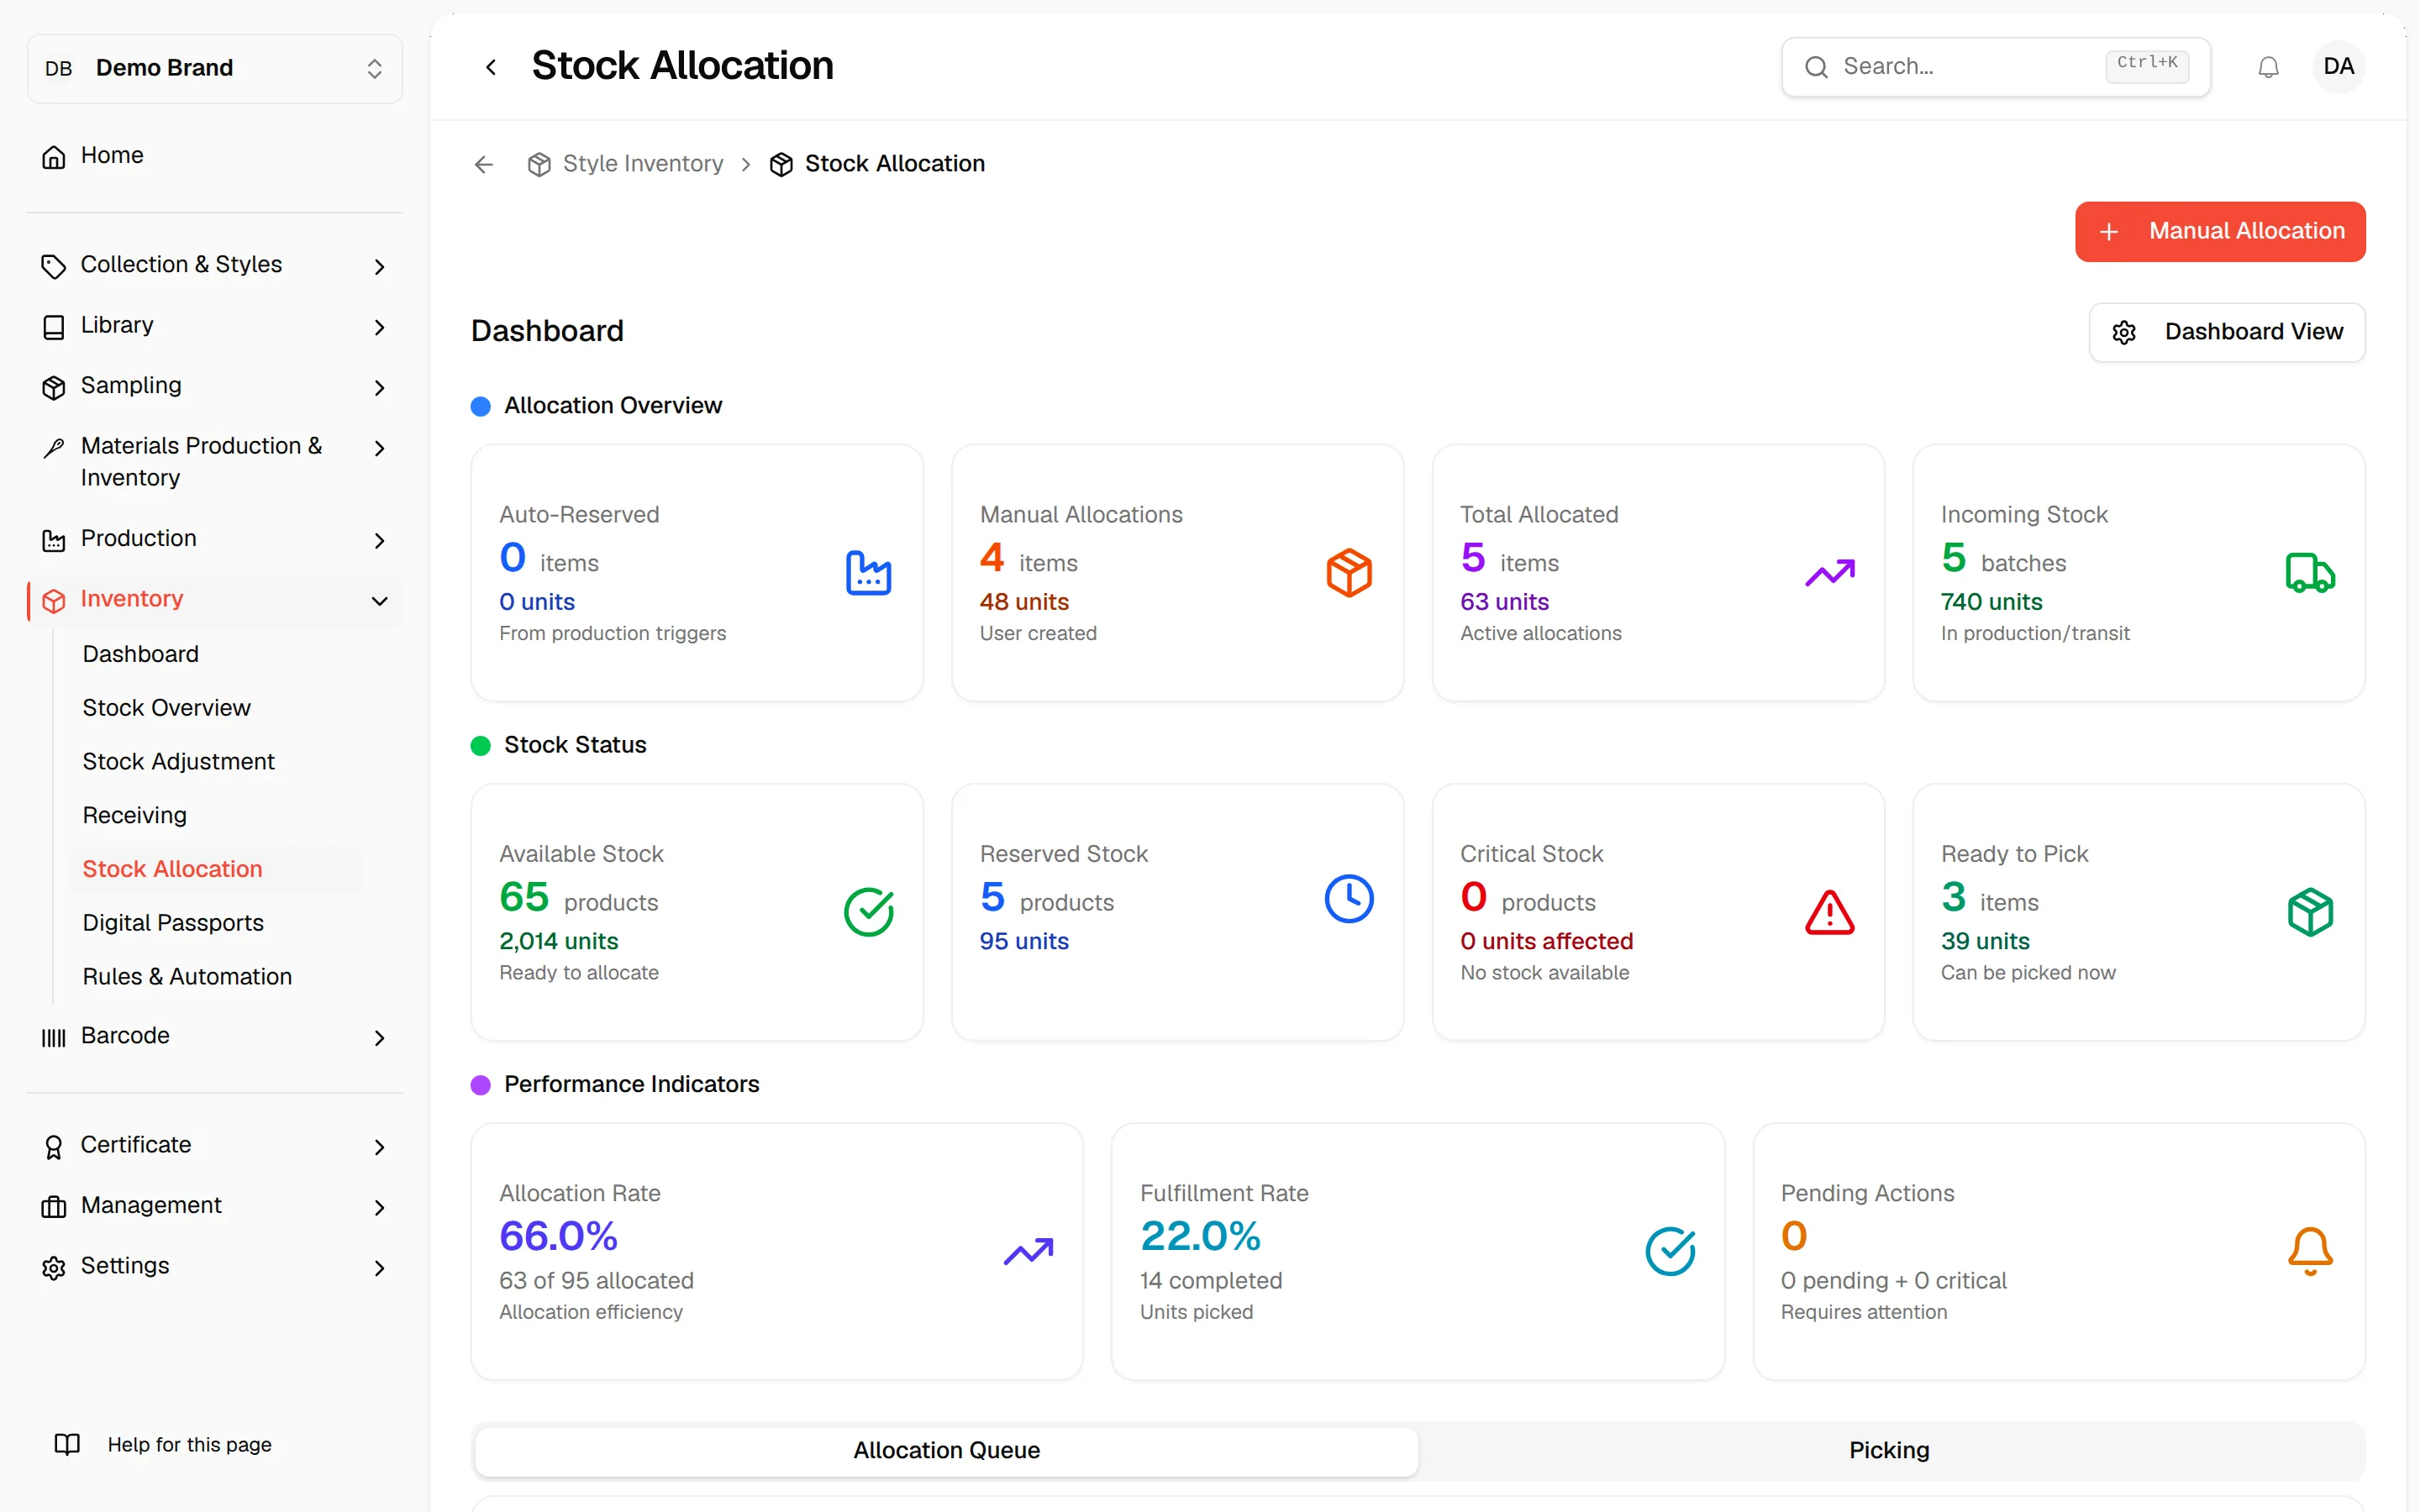This screenshot has width=2420, height=1512.
Task: Click the Total Allocated trending arrow icon
Action: tap(1830, 573)
